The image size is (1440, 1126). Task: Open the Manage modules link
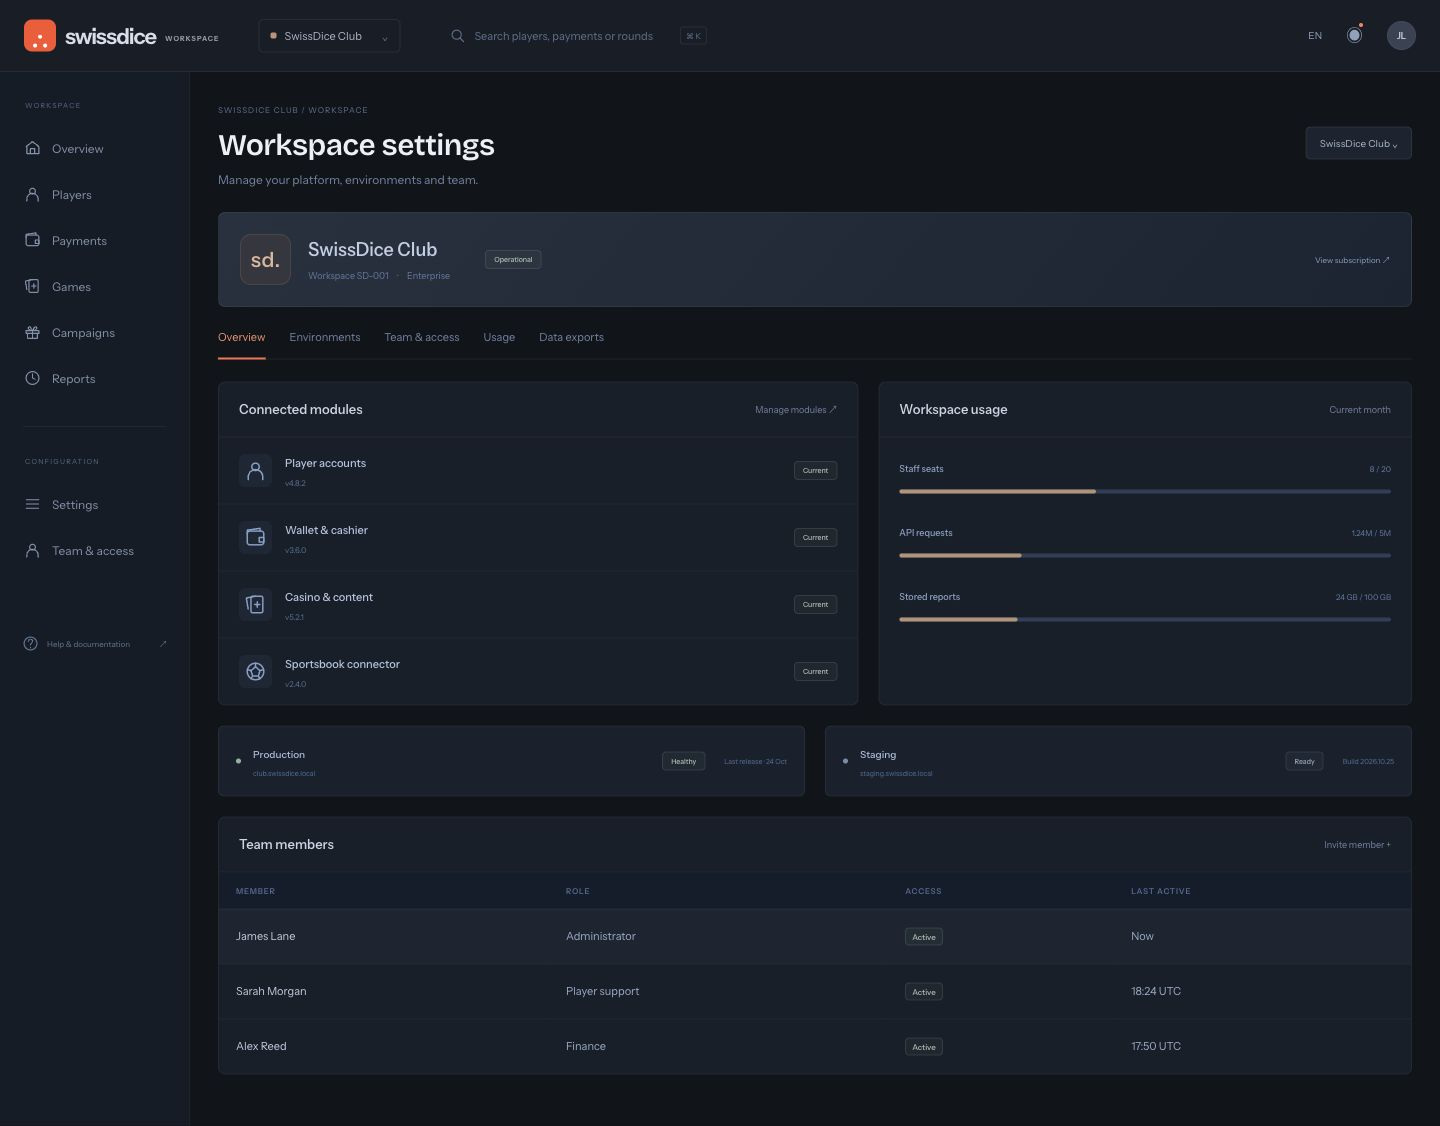point(796,410)
